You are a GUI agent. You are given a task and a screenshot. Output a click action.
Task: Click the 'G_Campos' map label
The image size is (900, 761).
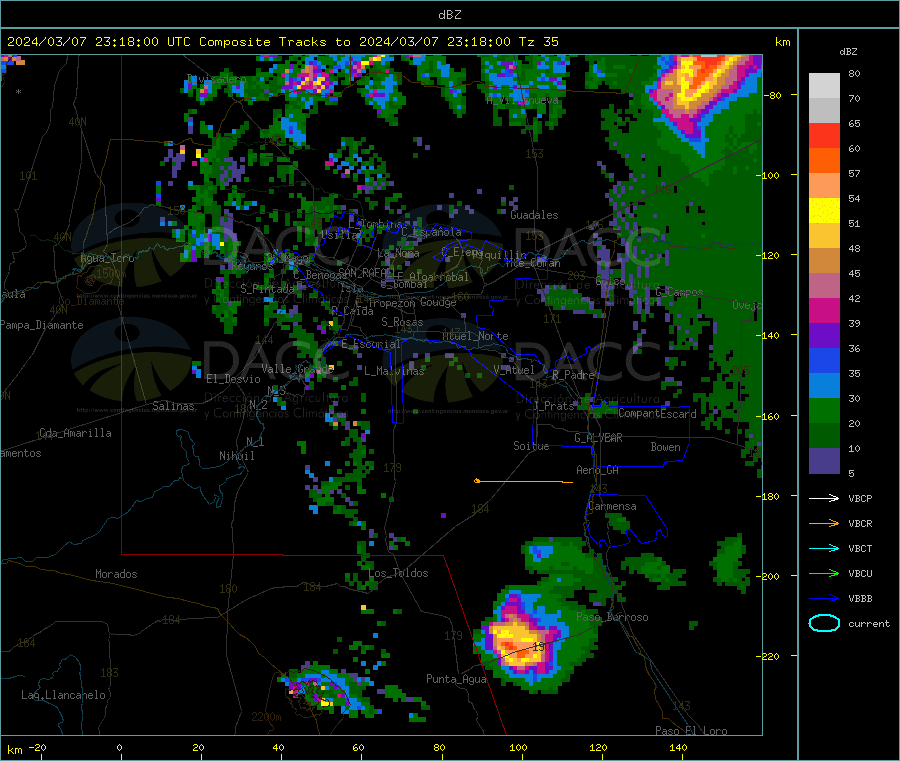point(680,292)
